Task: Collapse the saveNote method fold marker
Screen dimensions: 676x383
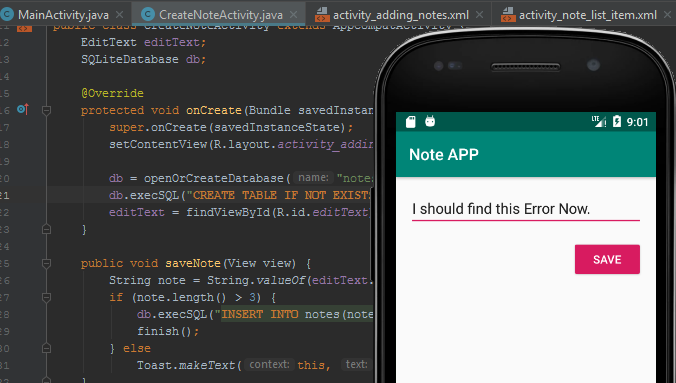Action: [x=47, y=263]
